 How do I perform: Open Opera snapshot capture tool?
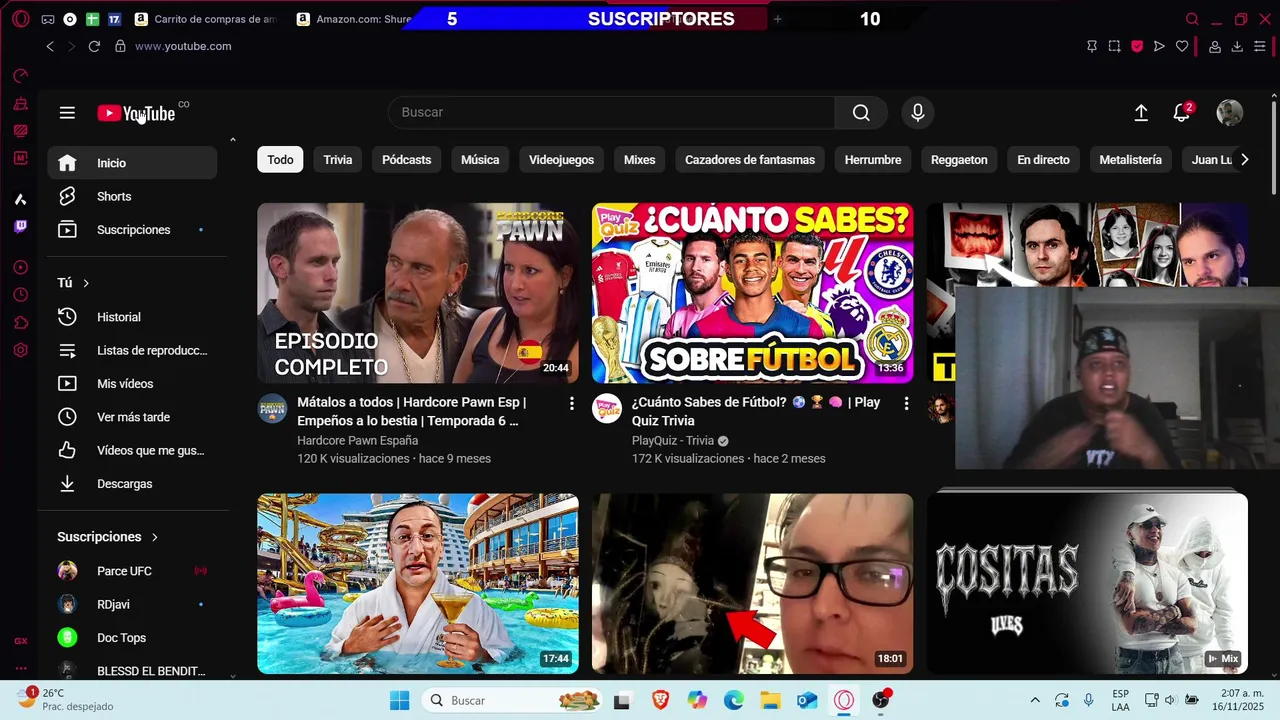tap(1114, 46)
